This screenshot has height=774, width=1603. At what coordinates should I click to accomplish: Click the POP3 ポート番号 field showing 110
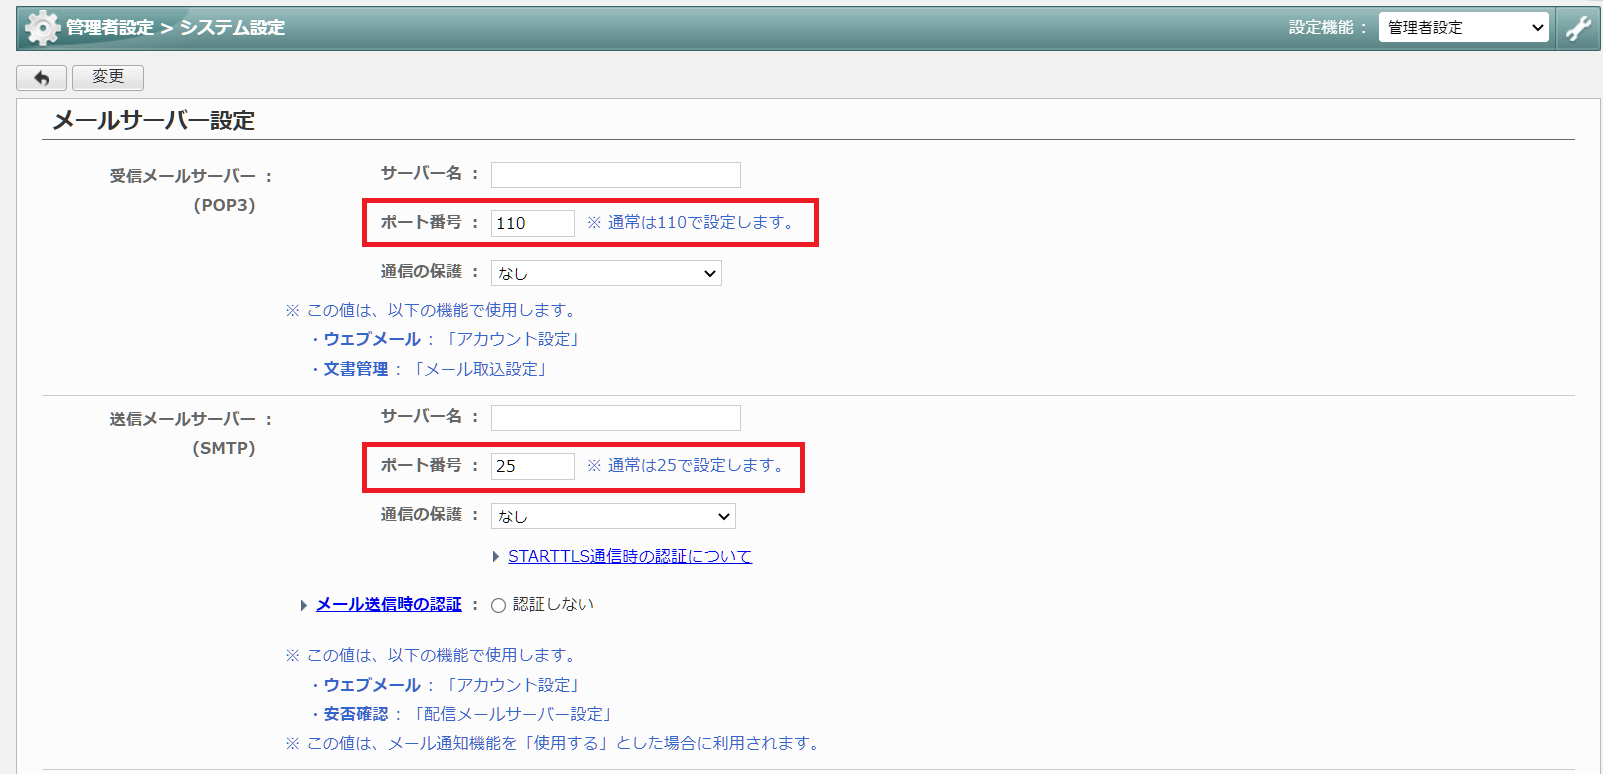tap(532, 223)
